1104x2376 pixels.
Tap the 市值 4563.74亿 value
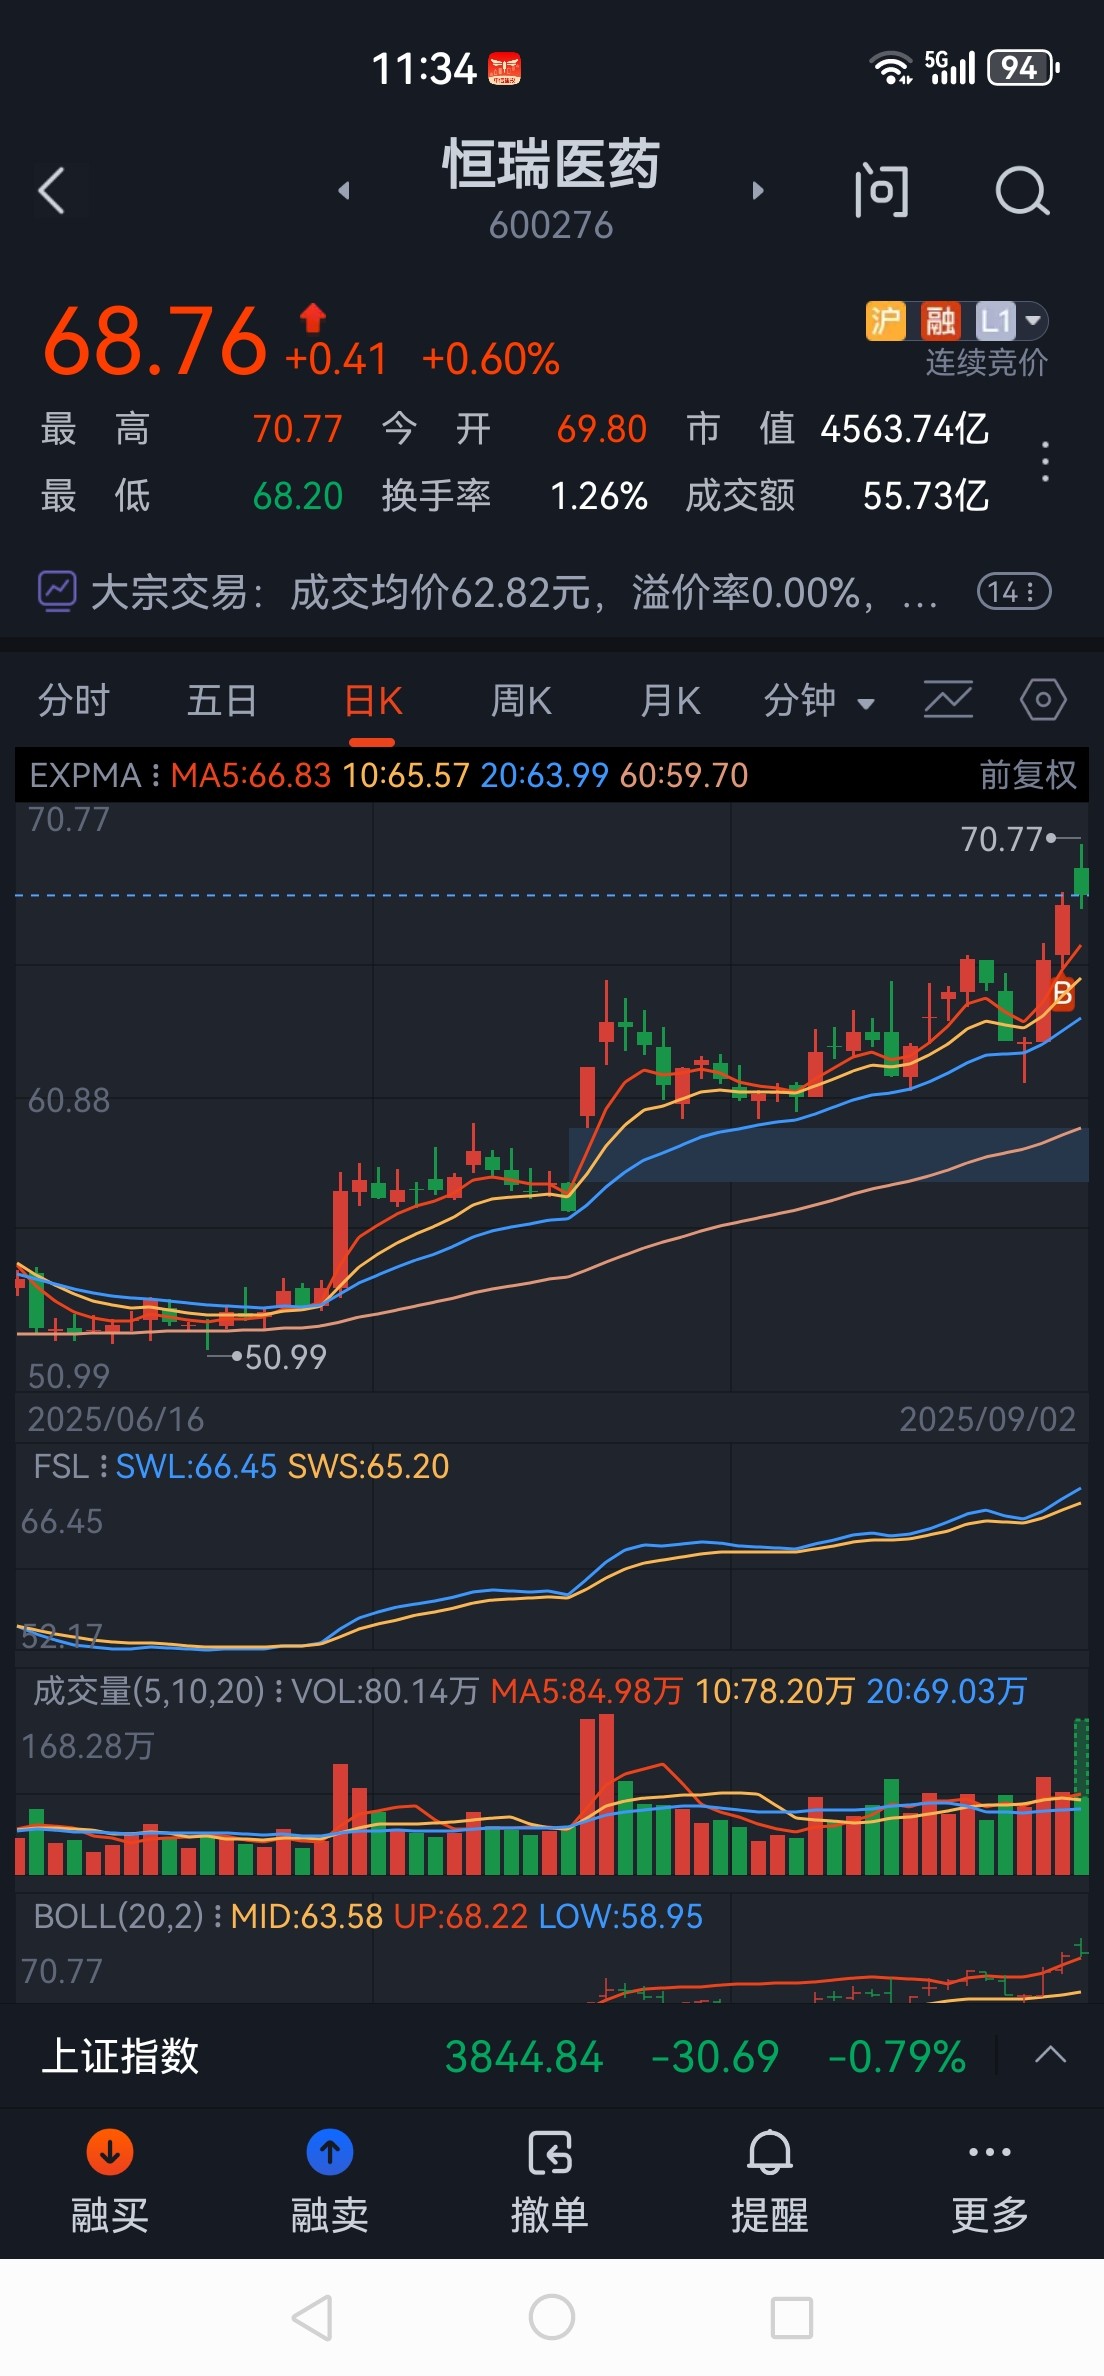coord(905,429)
